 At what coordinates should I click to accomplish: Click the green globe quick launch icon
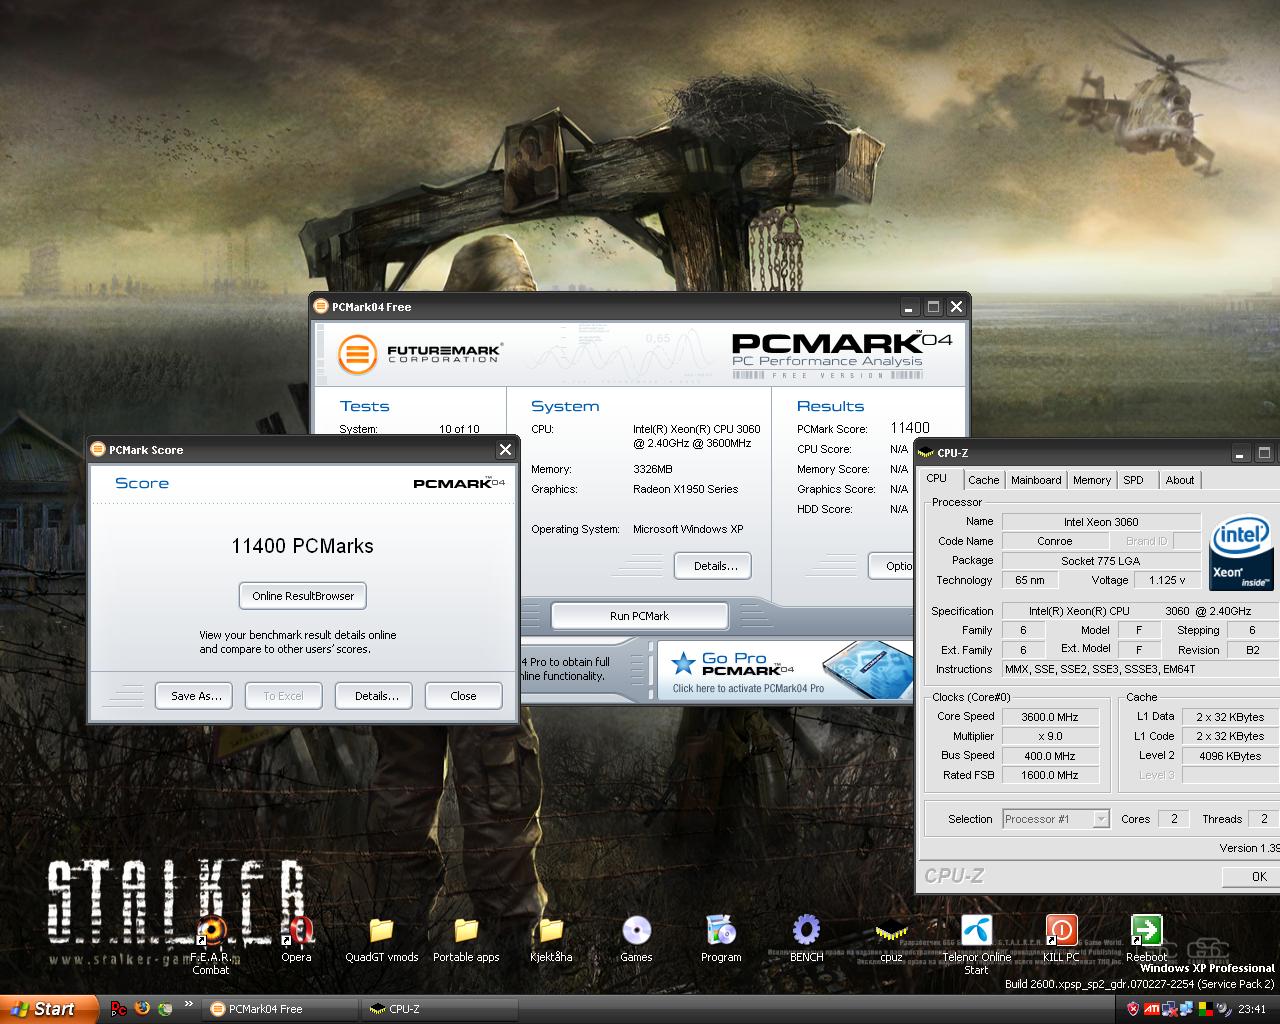(165, 1009)
